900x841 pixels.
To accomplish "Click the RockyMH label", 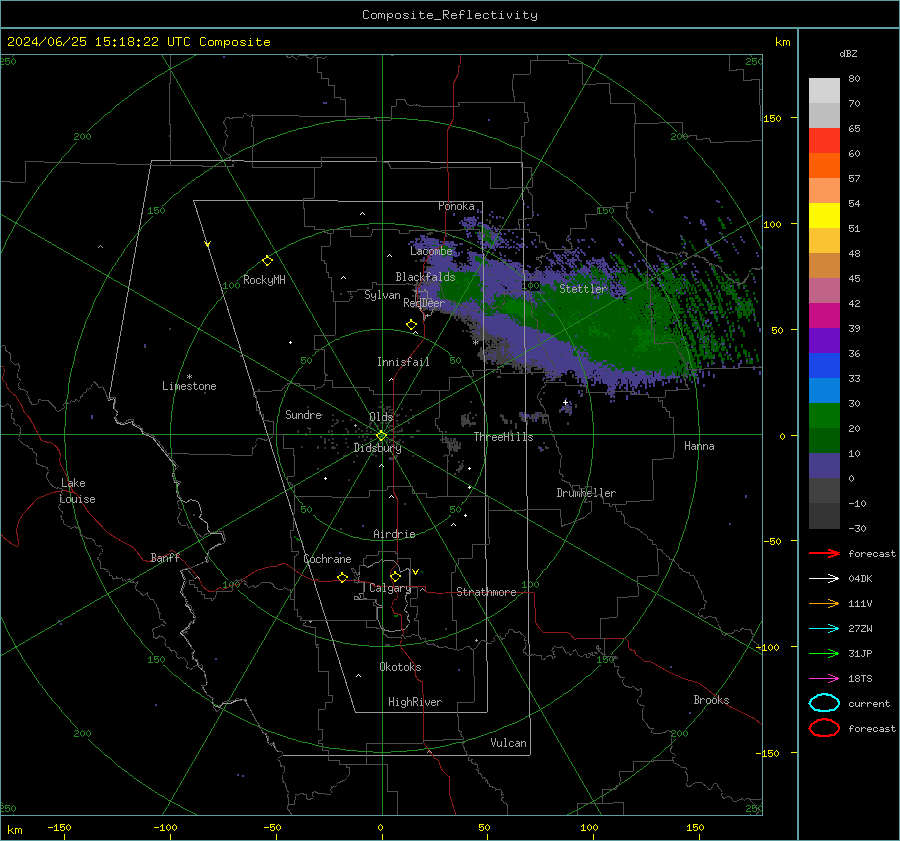I will pyautogui.click(x=264, y=280).
